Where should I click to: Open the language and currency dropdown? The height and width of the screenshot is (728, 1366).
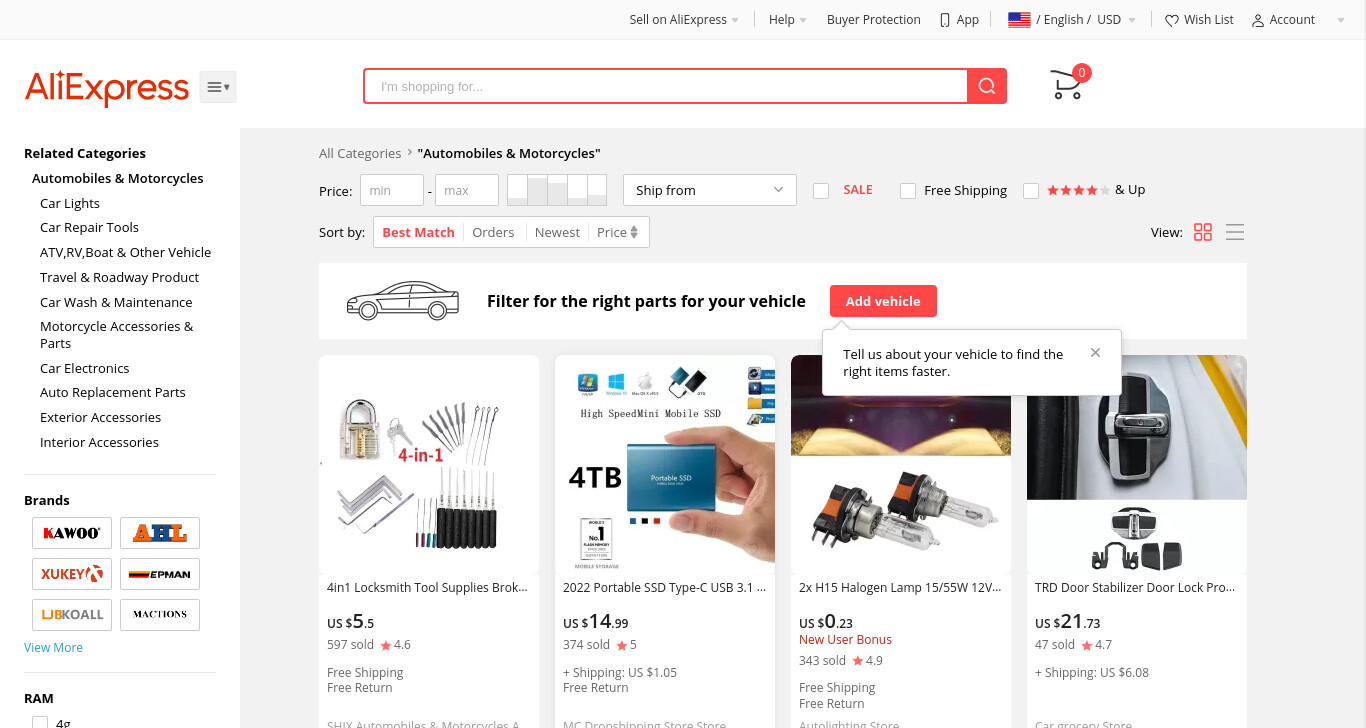(x=1072, y=20)
